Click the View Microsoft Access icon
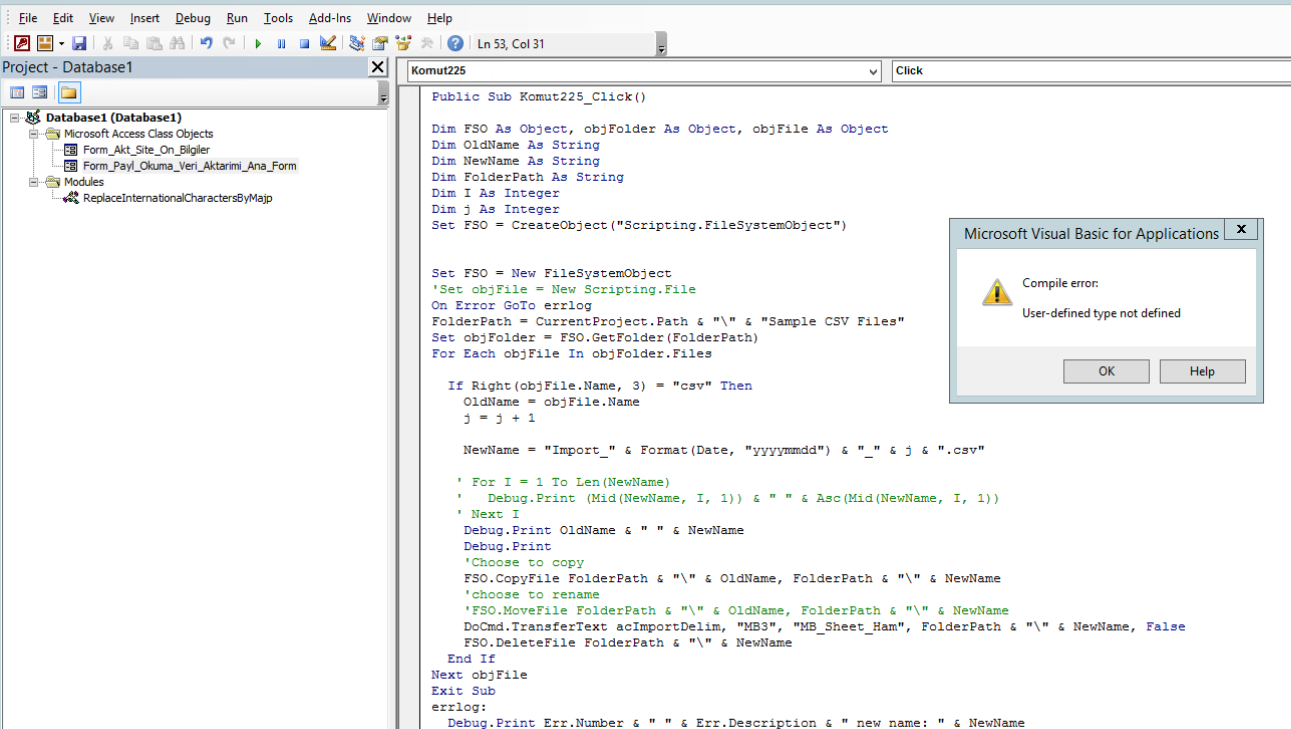The width and height of the screenshot is (1291, 729). tap(21, 43)
